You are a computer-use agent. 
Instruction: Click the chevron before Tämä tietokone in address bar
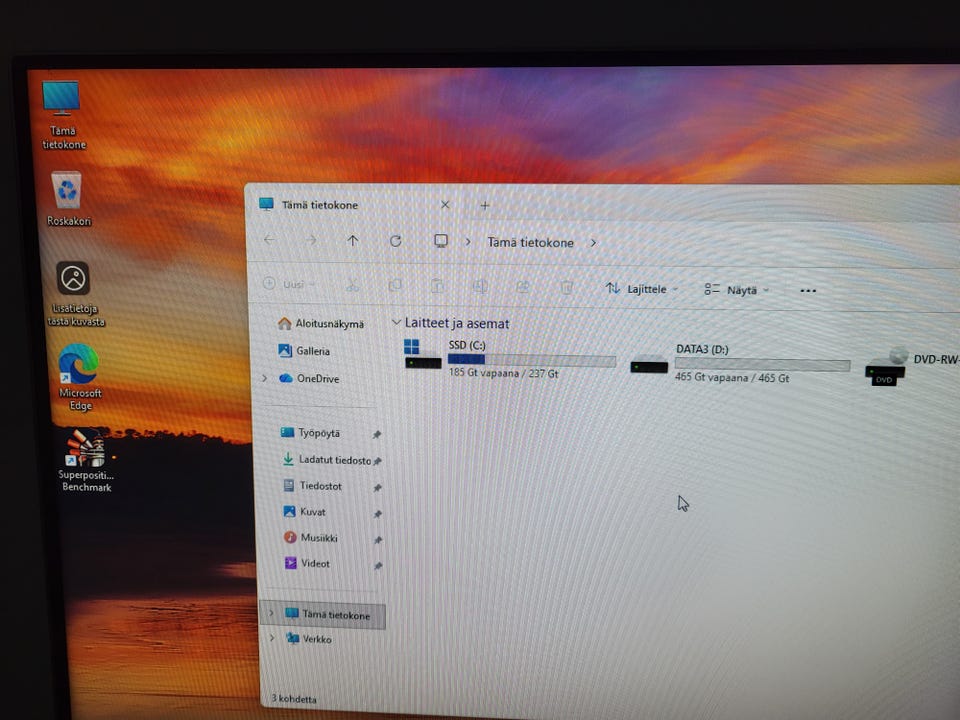coord(468,242)
